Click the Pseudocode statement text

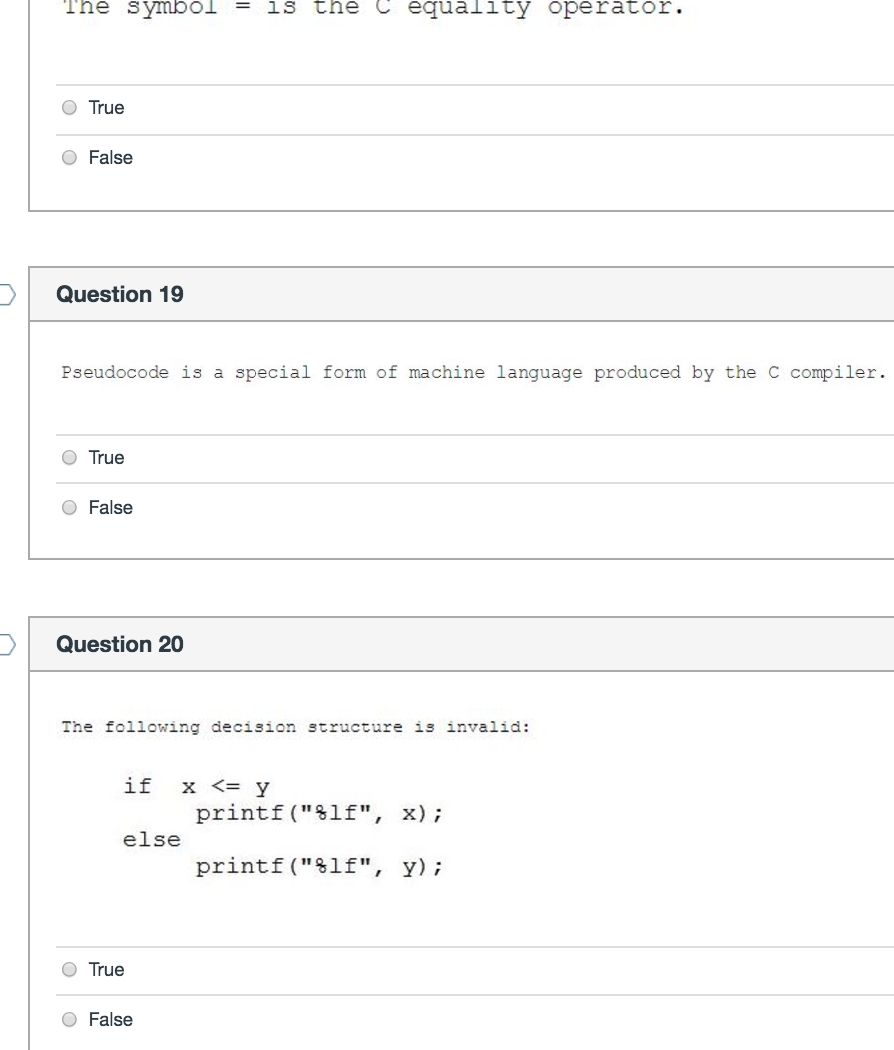click(x=473, y=373)
